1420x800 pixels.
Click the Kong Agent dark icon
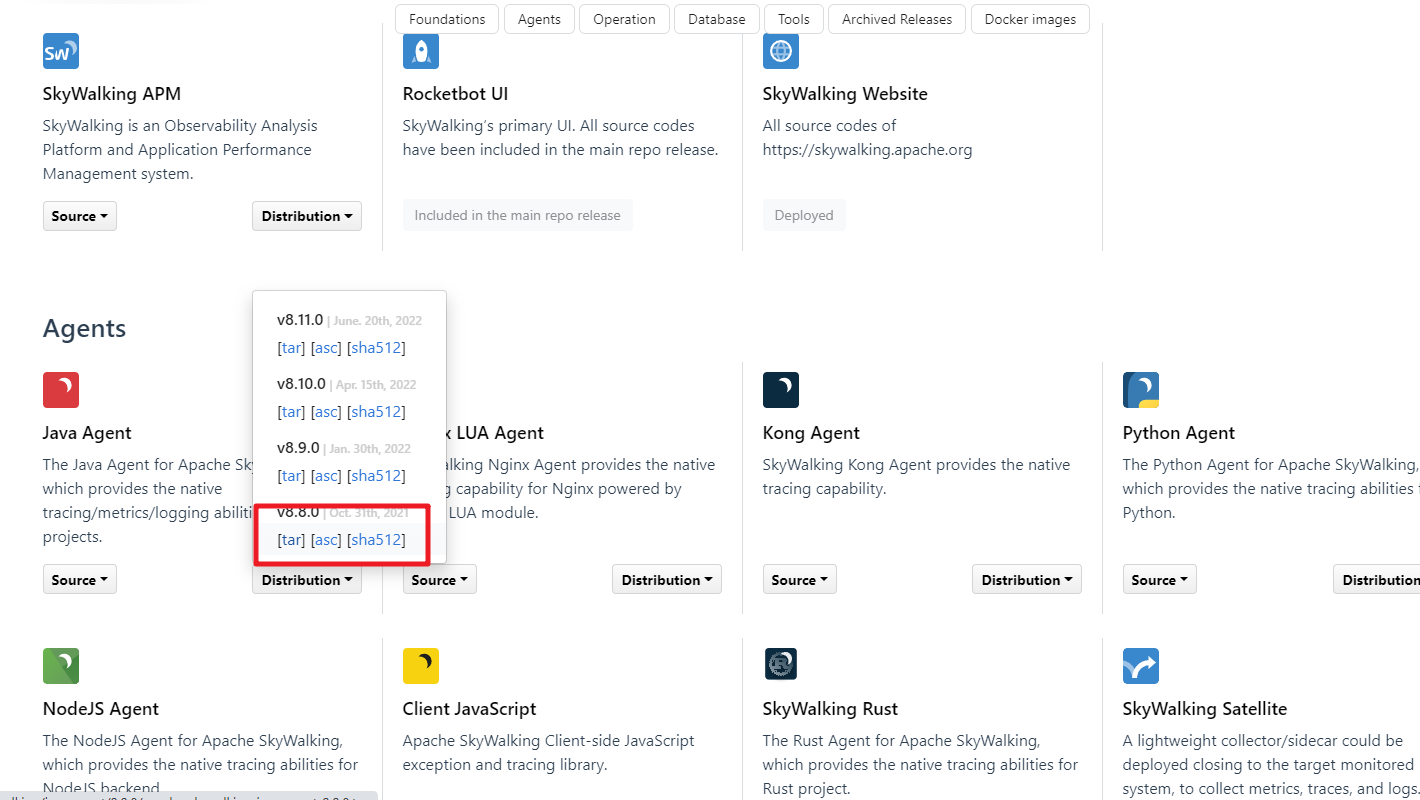click(781, 390)
